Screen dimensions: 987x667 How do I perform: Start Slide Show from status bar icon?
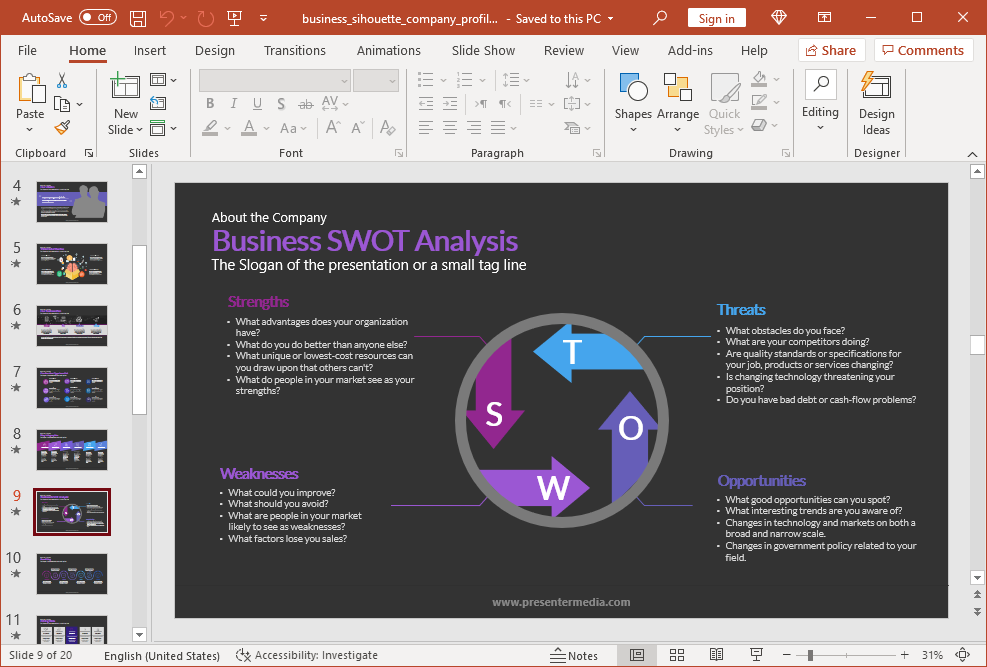756,655
